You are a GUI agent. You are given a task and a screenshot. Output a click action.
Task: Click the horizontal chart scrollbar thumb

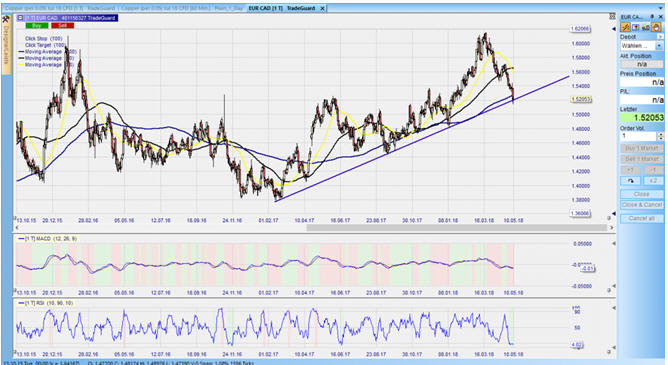[457, 228]
